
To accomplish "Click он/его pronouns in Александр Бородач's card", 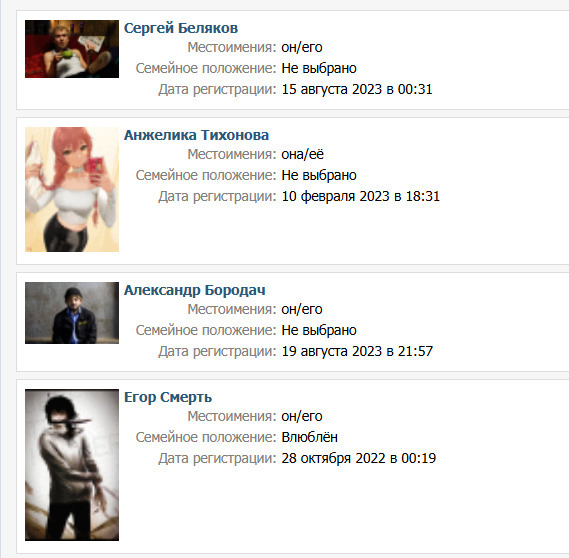I will 302,309.
